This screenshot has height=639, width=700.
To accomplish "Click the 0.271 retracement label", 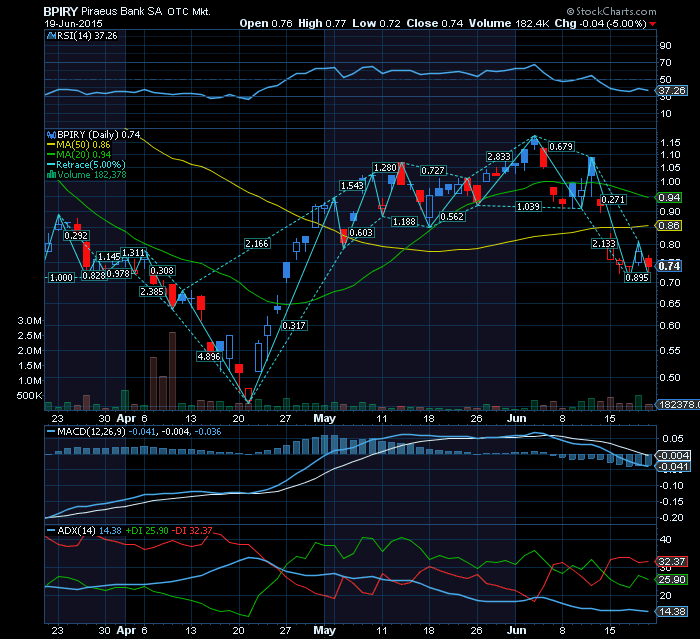I will click(x=613, y=199).
